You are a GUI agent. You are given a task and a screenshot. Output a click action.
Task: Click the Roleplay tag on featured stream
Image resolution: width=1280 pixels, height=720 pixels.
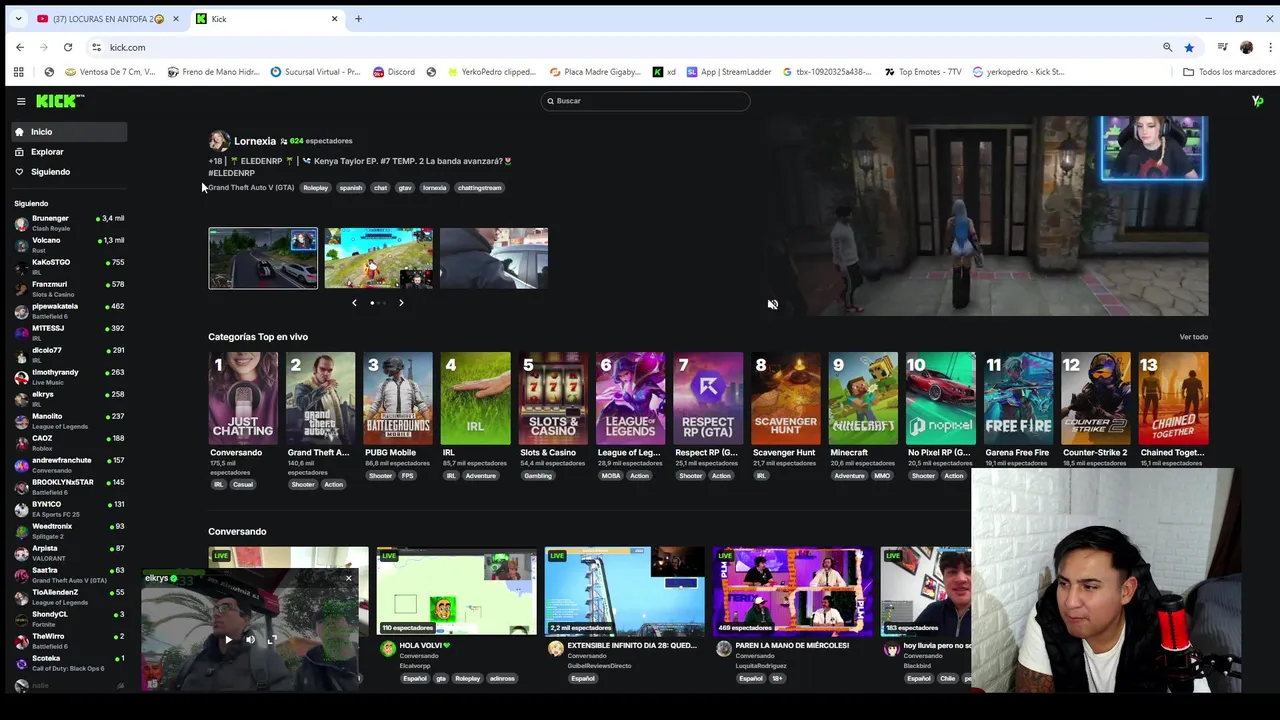316,188
